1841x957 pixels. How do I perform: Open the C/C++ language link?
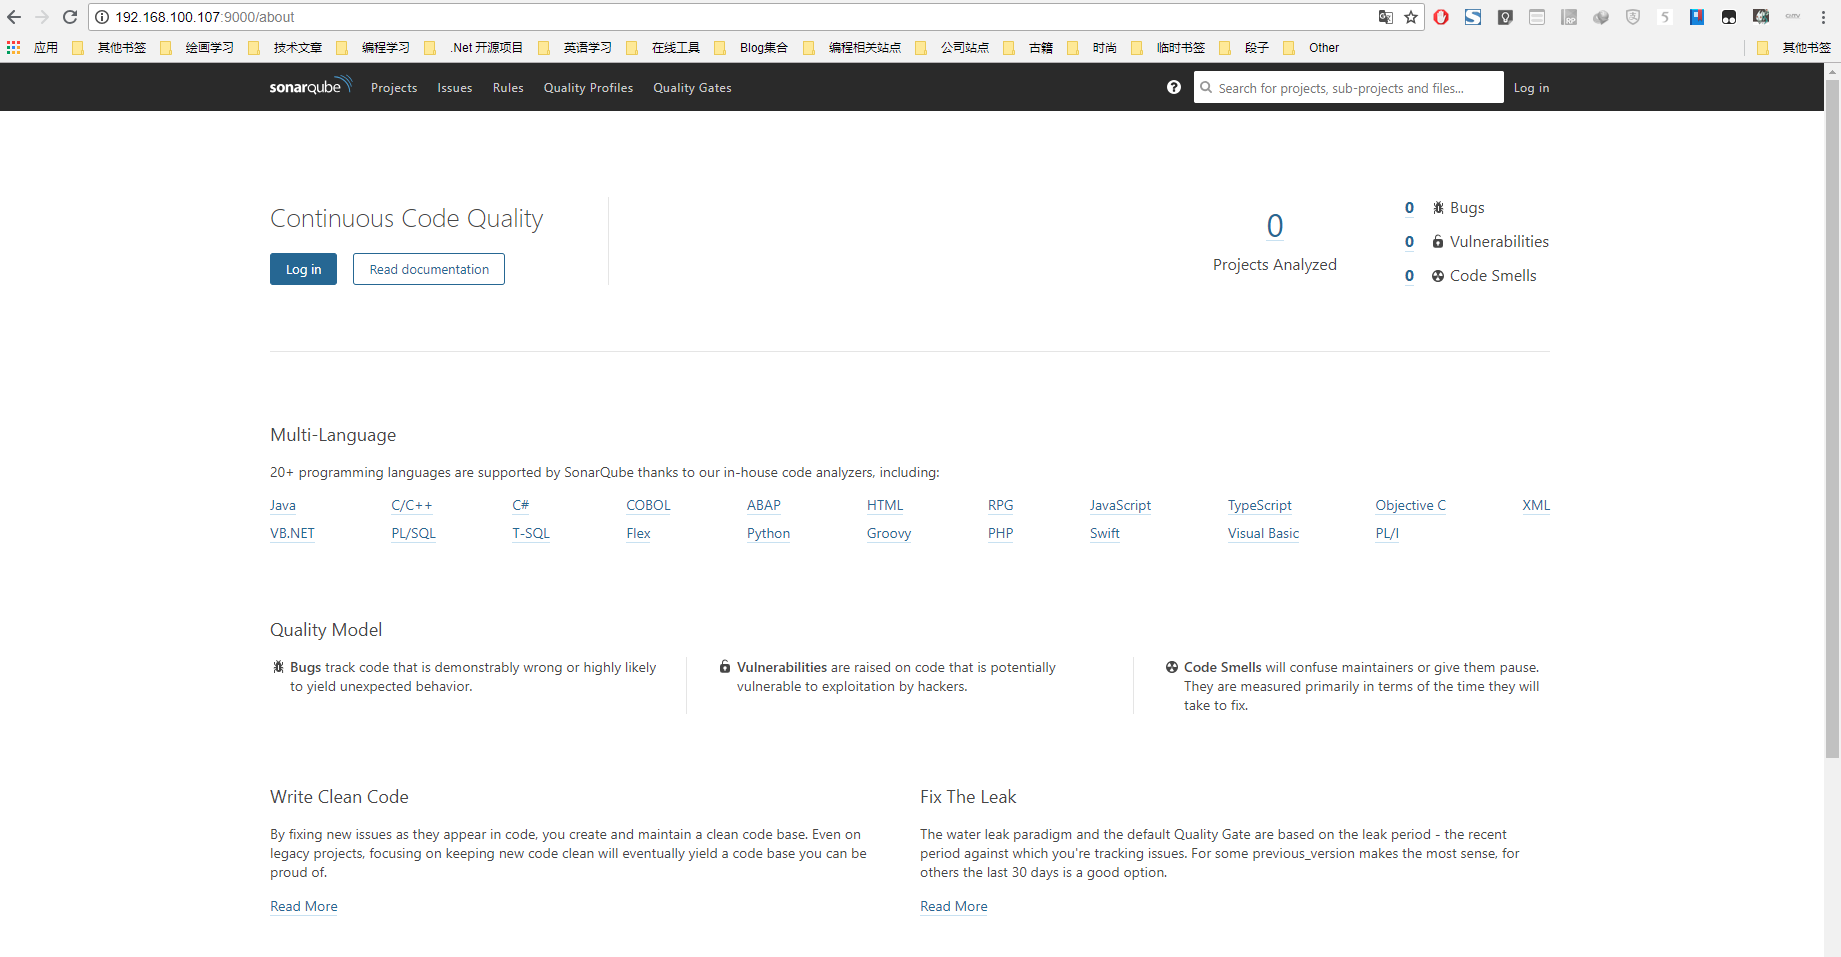pyautogui.click(x=412, y=506)
